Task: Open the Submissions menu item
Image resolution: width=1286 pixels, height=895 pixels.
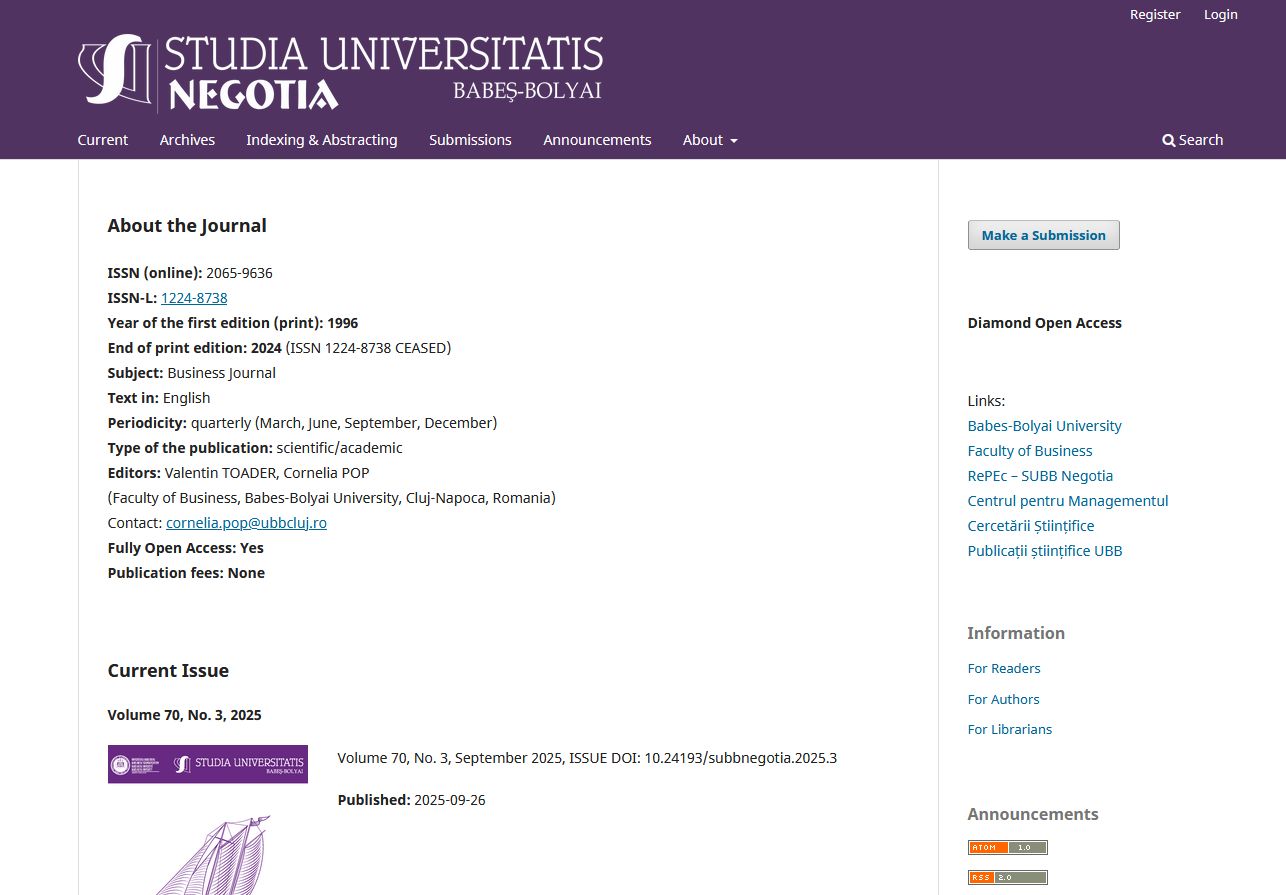Action: (x=470, y=140)
